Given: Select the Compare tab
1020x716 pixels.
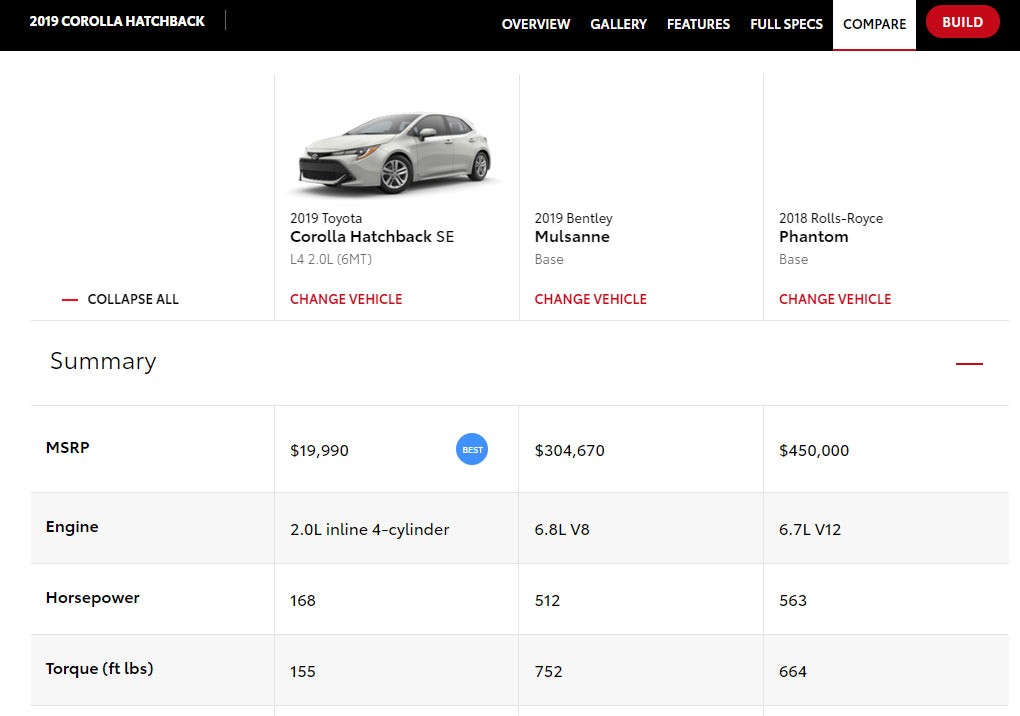Looking at the screenshot, I should (874, 24).
